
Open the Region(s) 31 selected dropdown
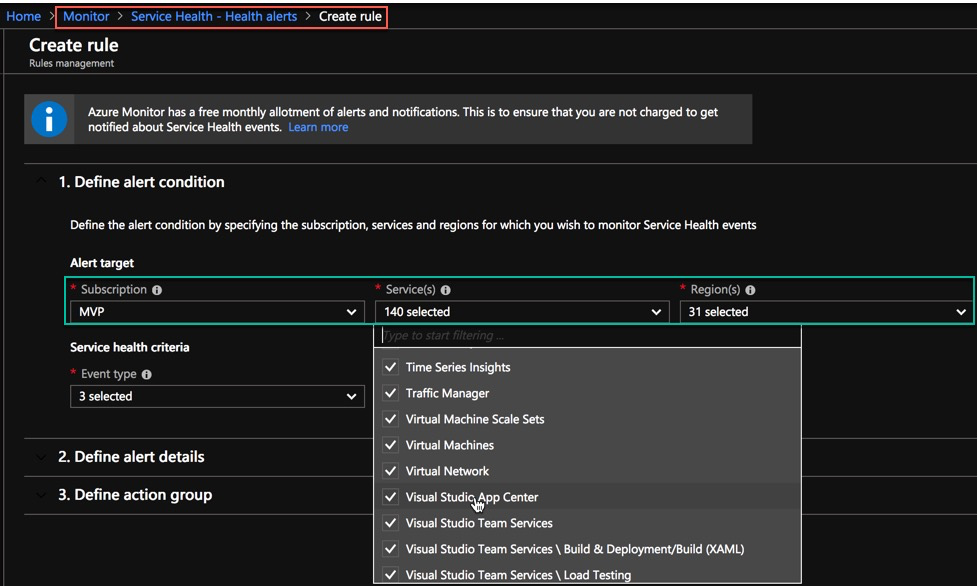(x=826, y=312)
